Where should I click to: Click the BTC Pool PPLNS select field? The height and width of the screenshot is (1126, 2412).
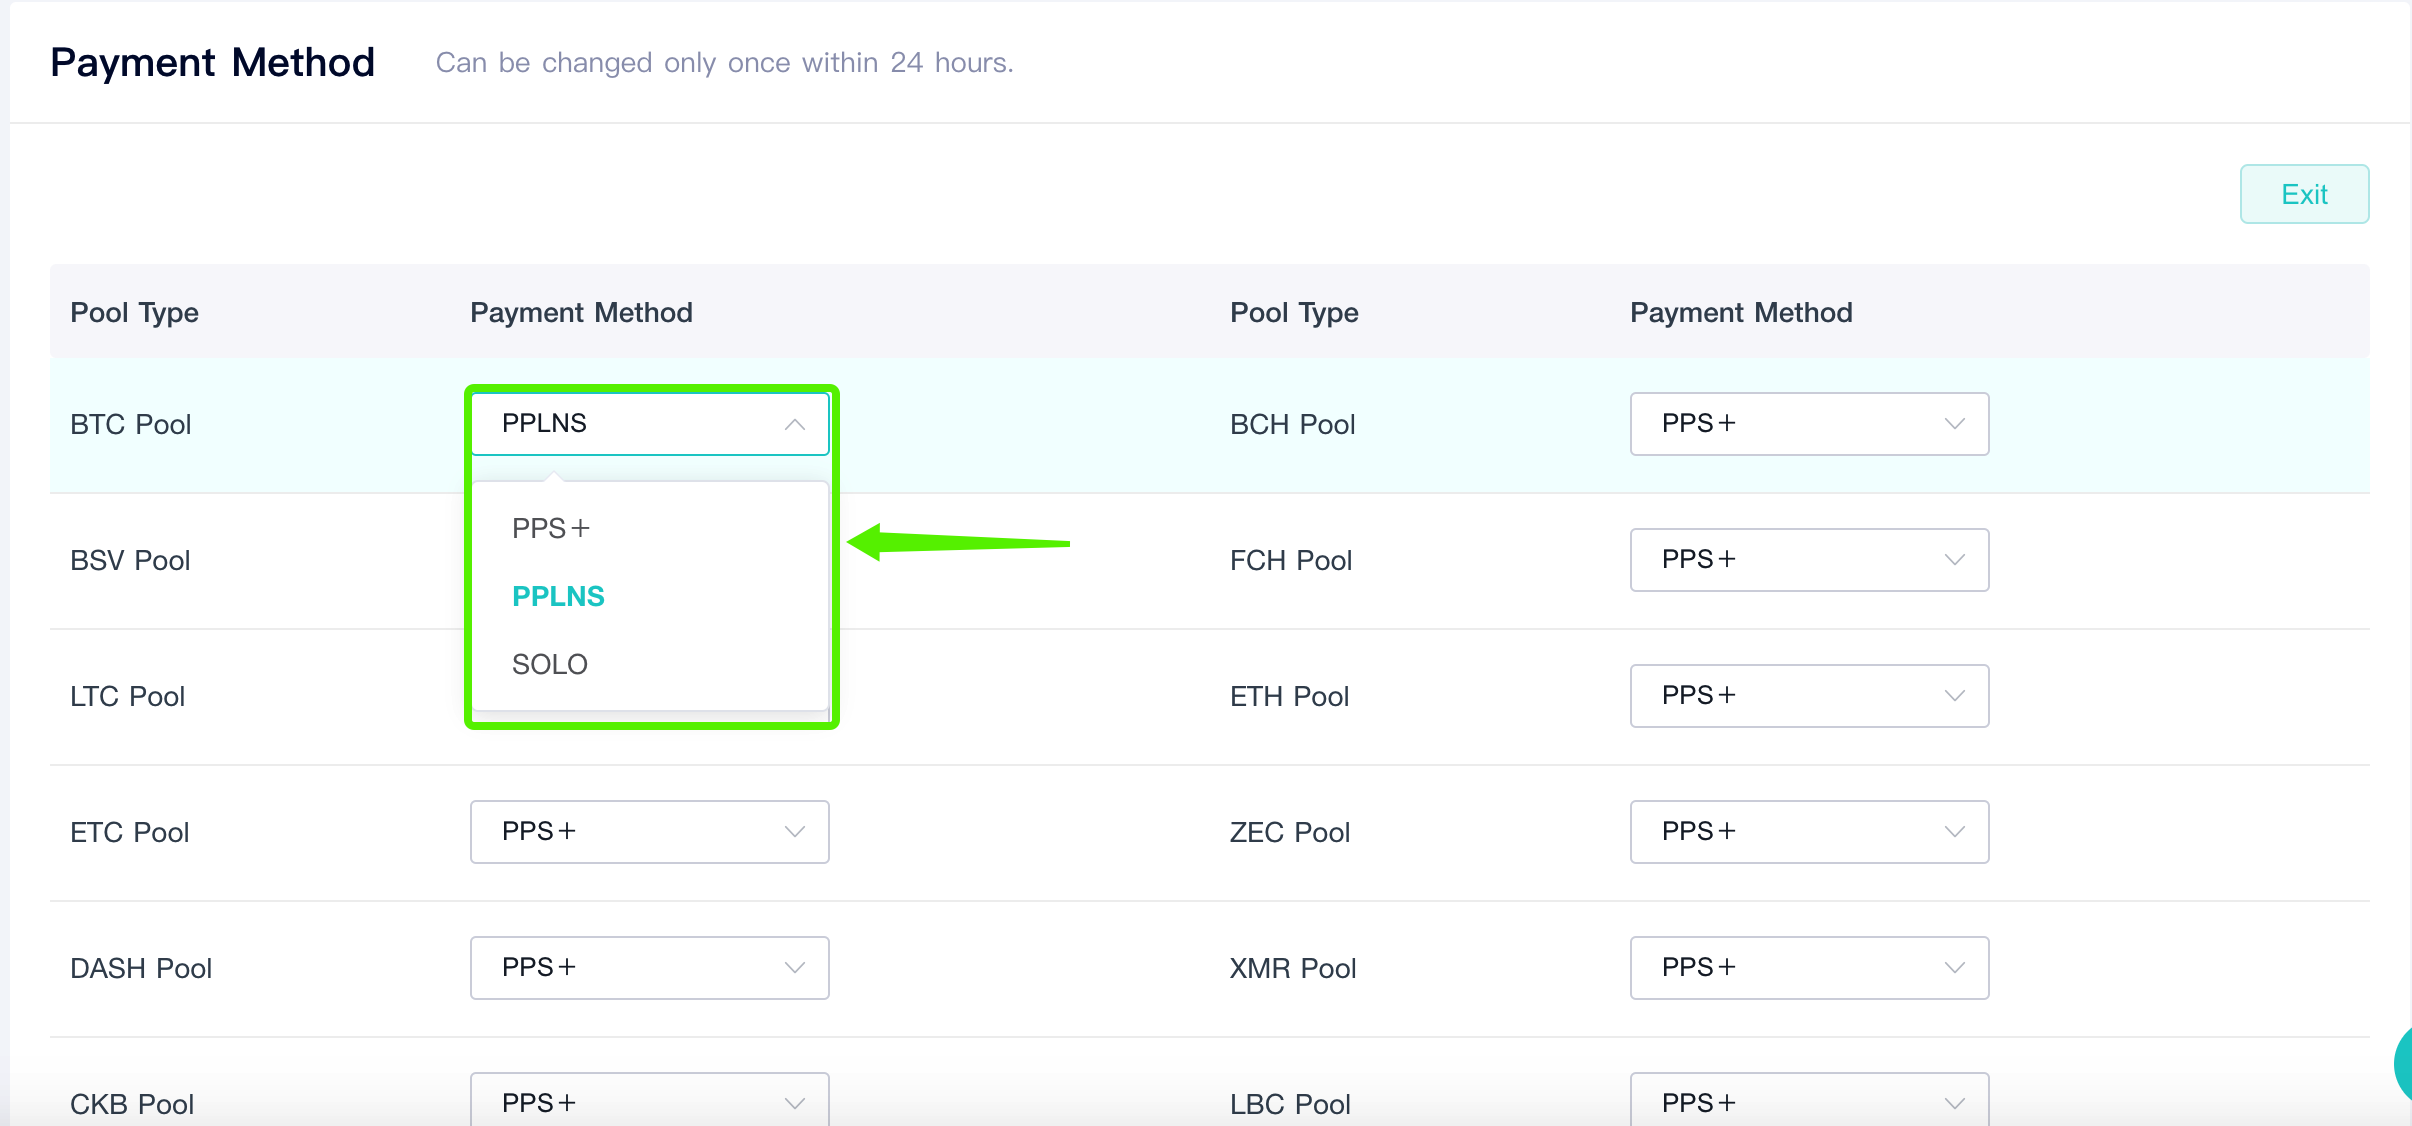click(x=650, y=424)
